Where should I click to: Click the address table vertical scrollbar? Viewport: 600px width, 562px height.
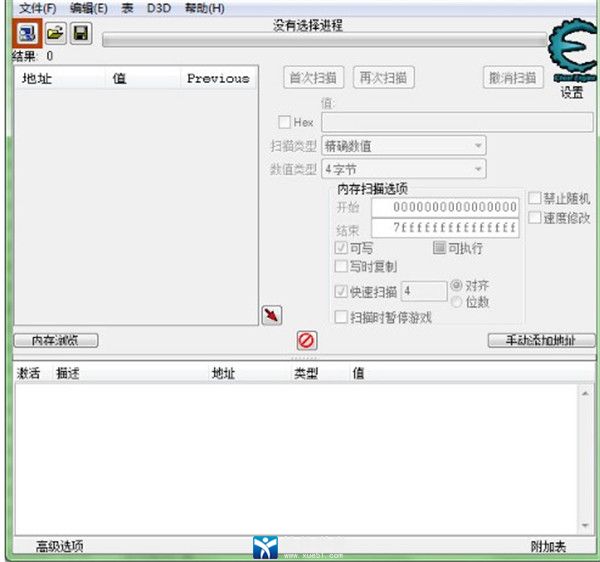(x=586, y=460)
